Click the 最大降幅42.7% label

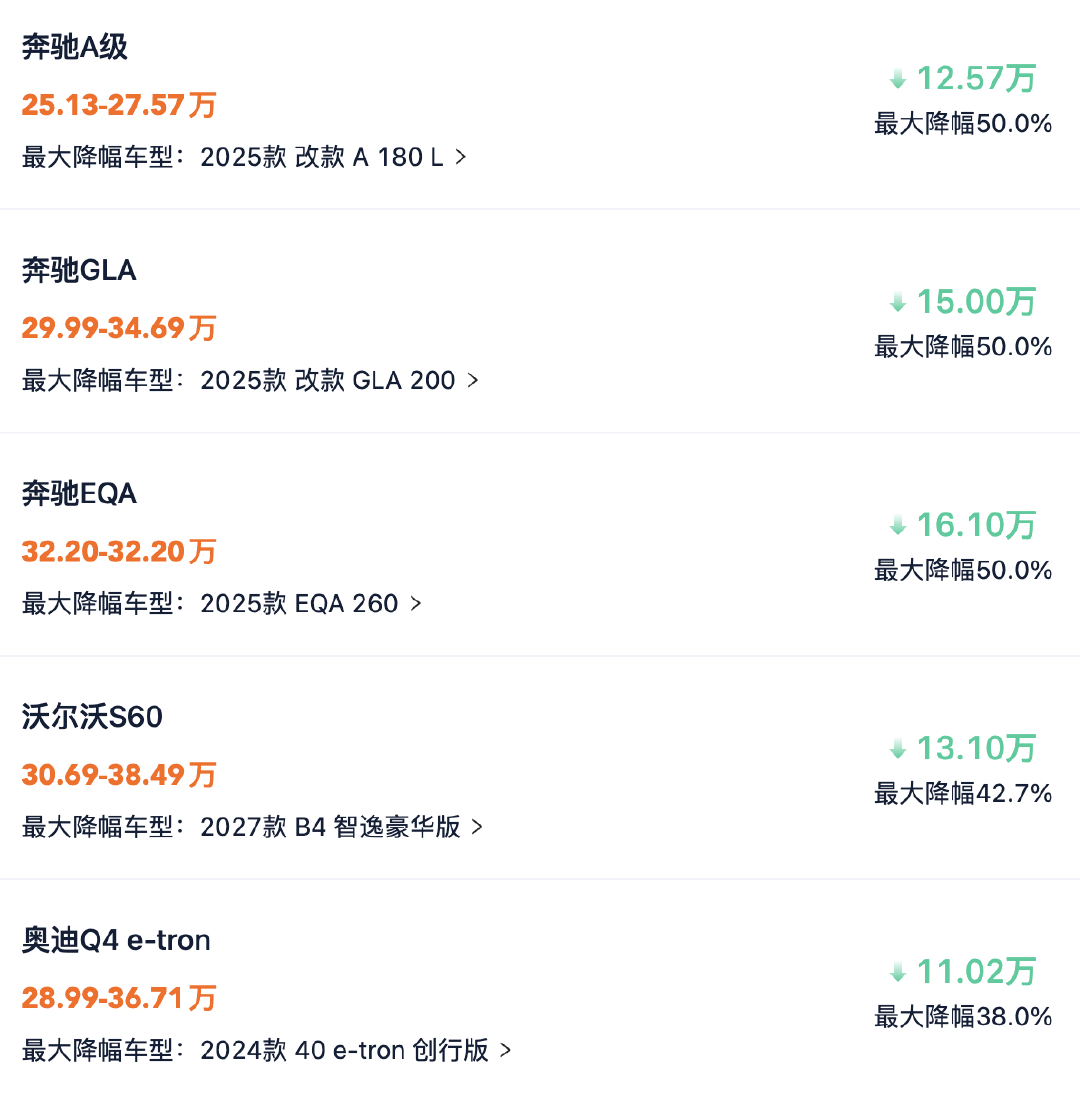pyautogui.click(x=963, y=793)
